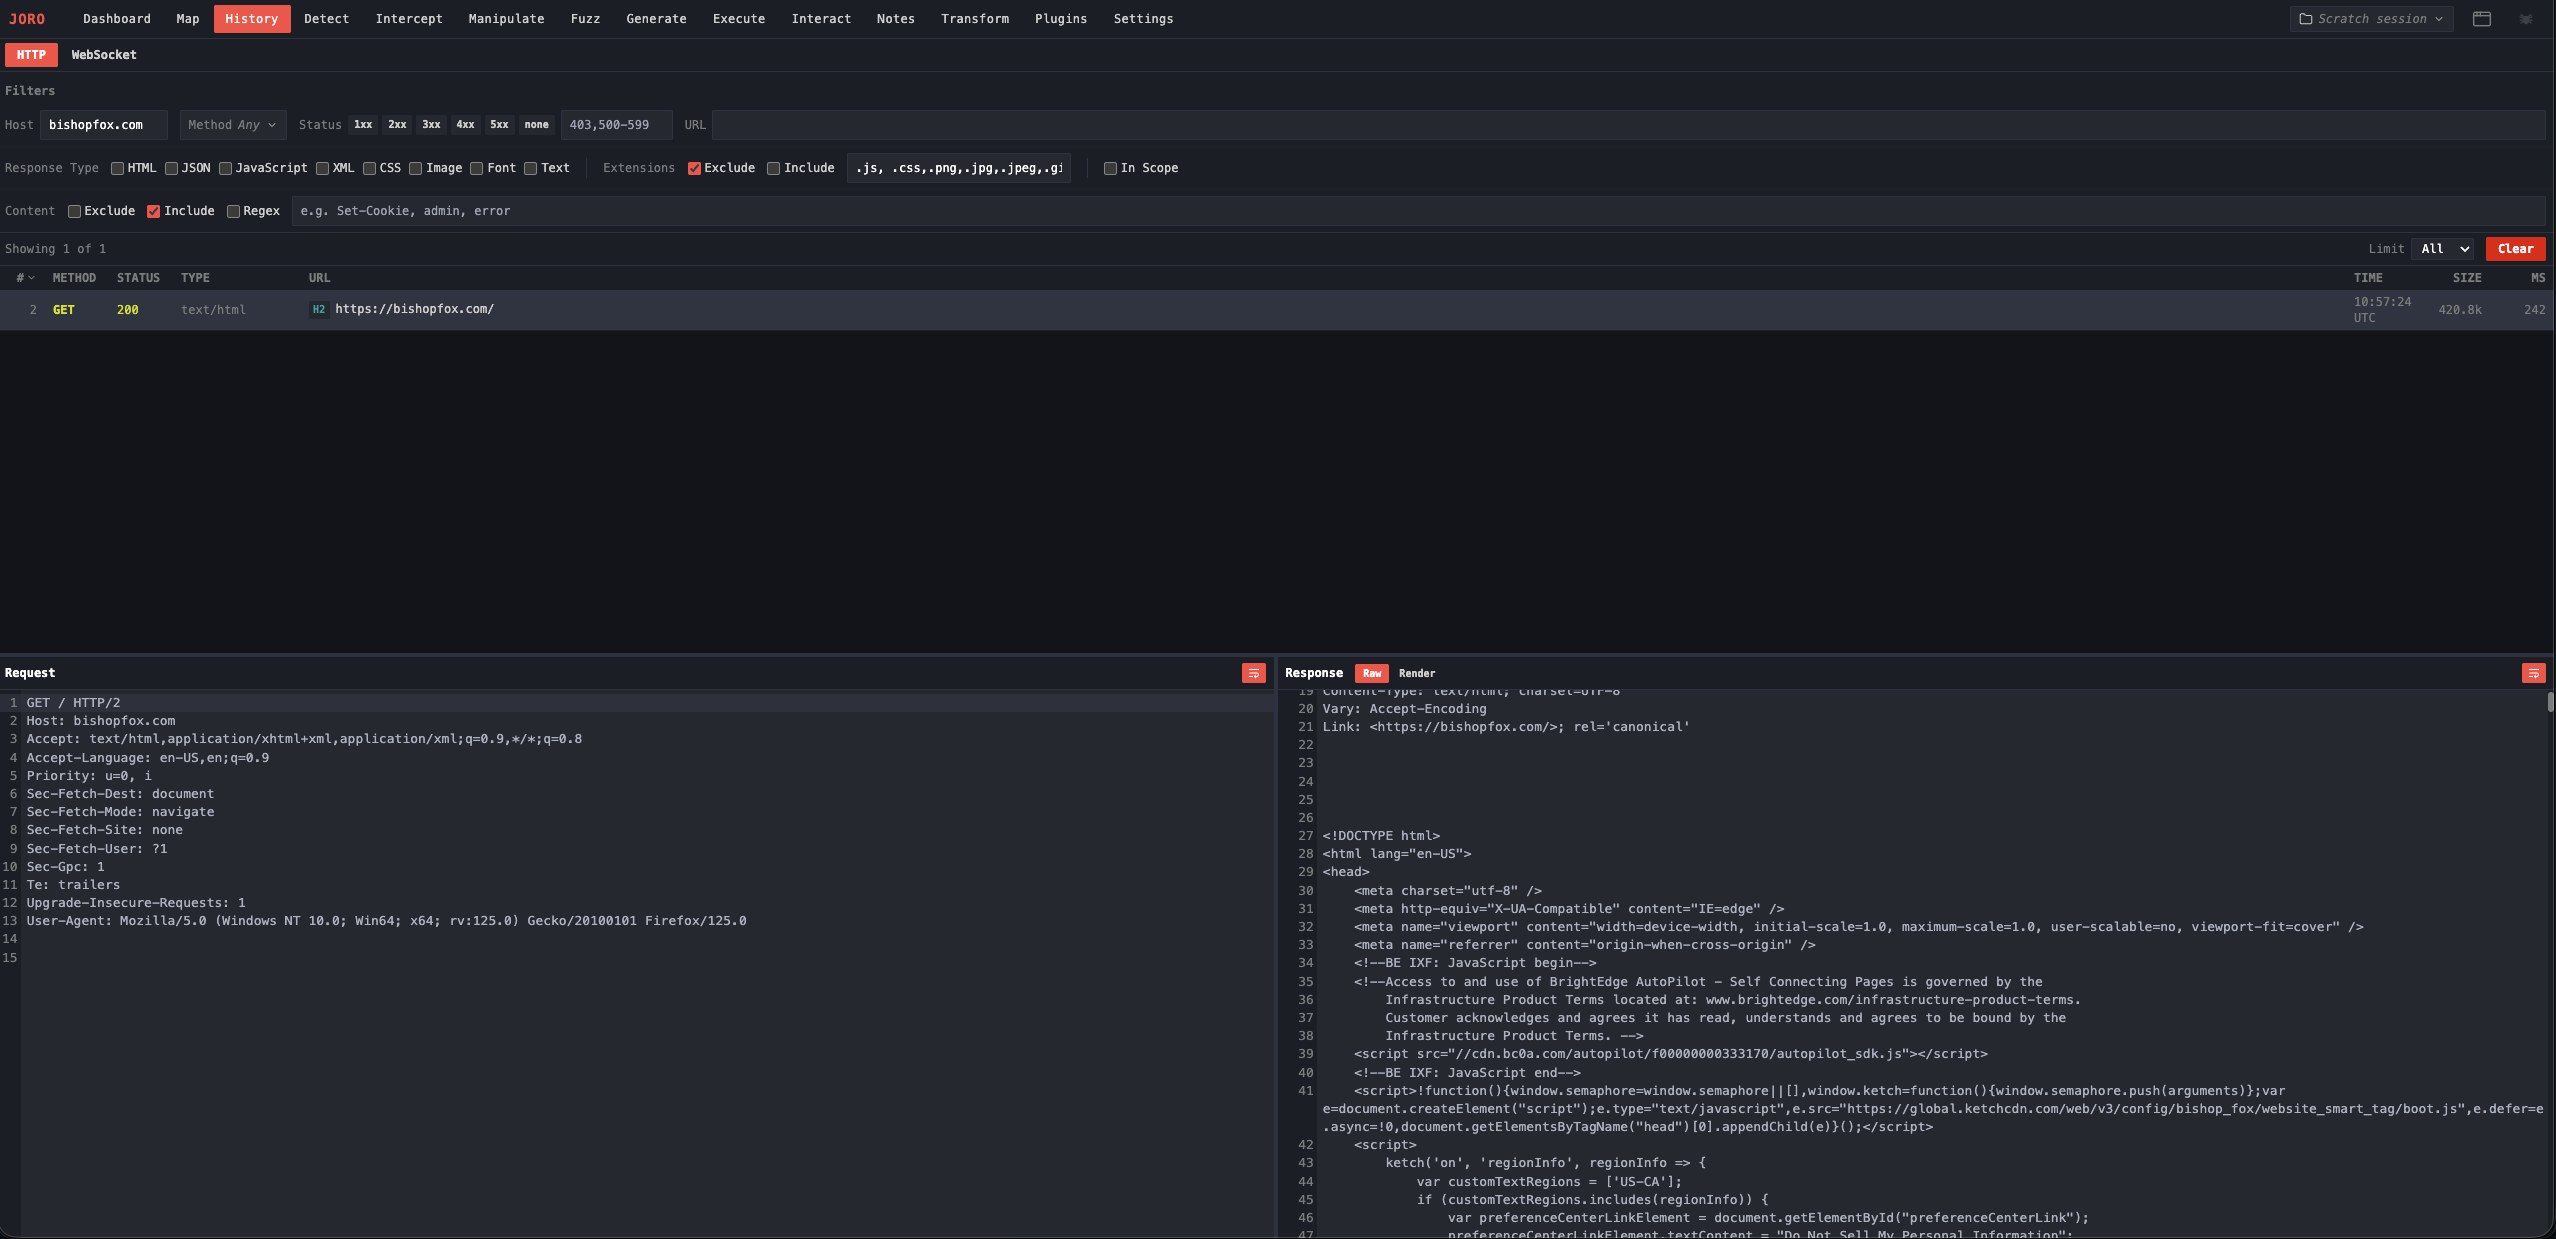Focus the Host filter field
This screenshot has height=1239, width=2556.
(x=104, y=125)
